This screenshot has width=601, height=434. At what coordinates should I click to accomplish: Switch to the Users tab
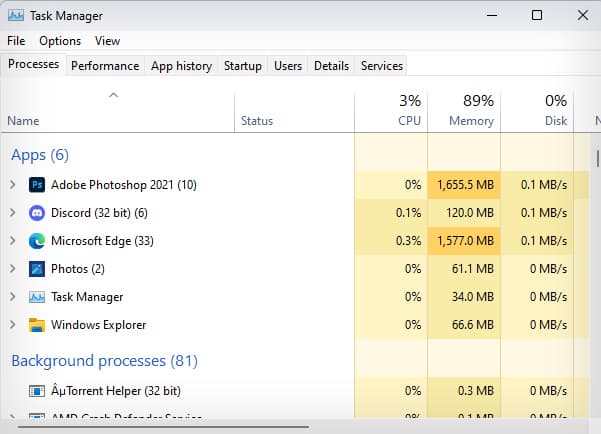pyautogui.click(x=288, y=66)
